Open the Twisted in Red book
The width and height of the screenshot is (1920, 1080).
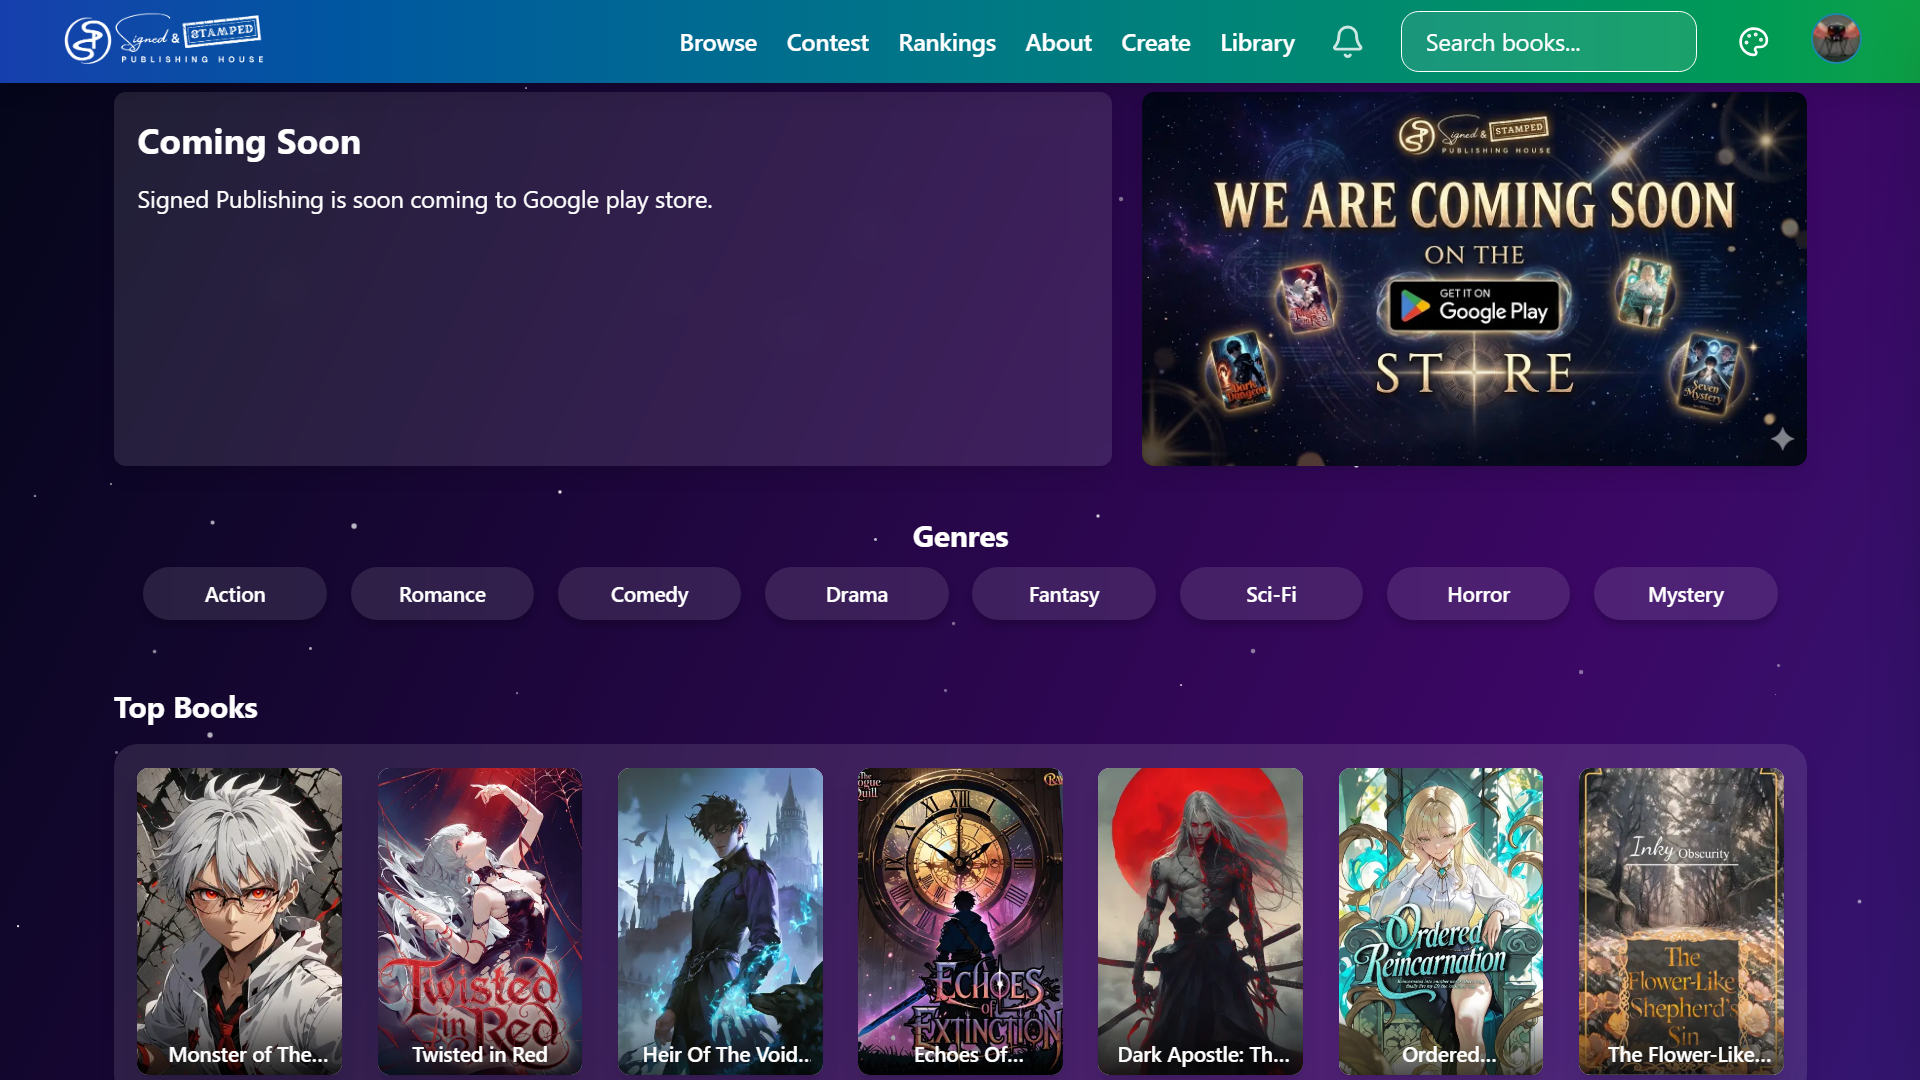pyautogui.click(x=480, y=921)
